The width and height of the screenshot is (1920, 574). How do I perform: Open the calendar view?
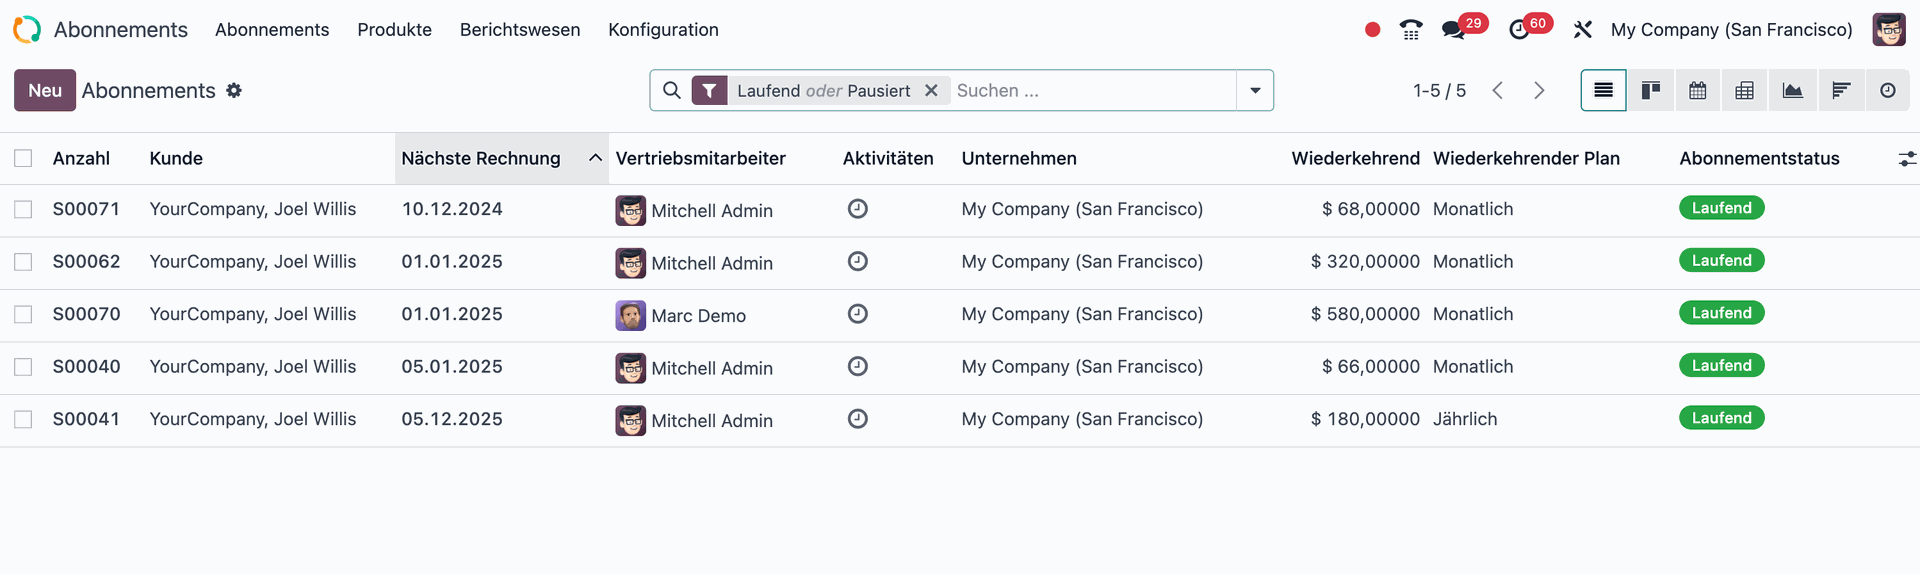1697,91
